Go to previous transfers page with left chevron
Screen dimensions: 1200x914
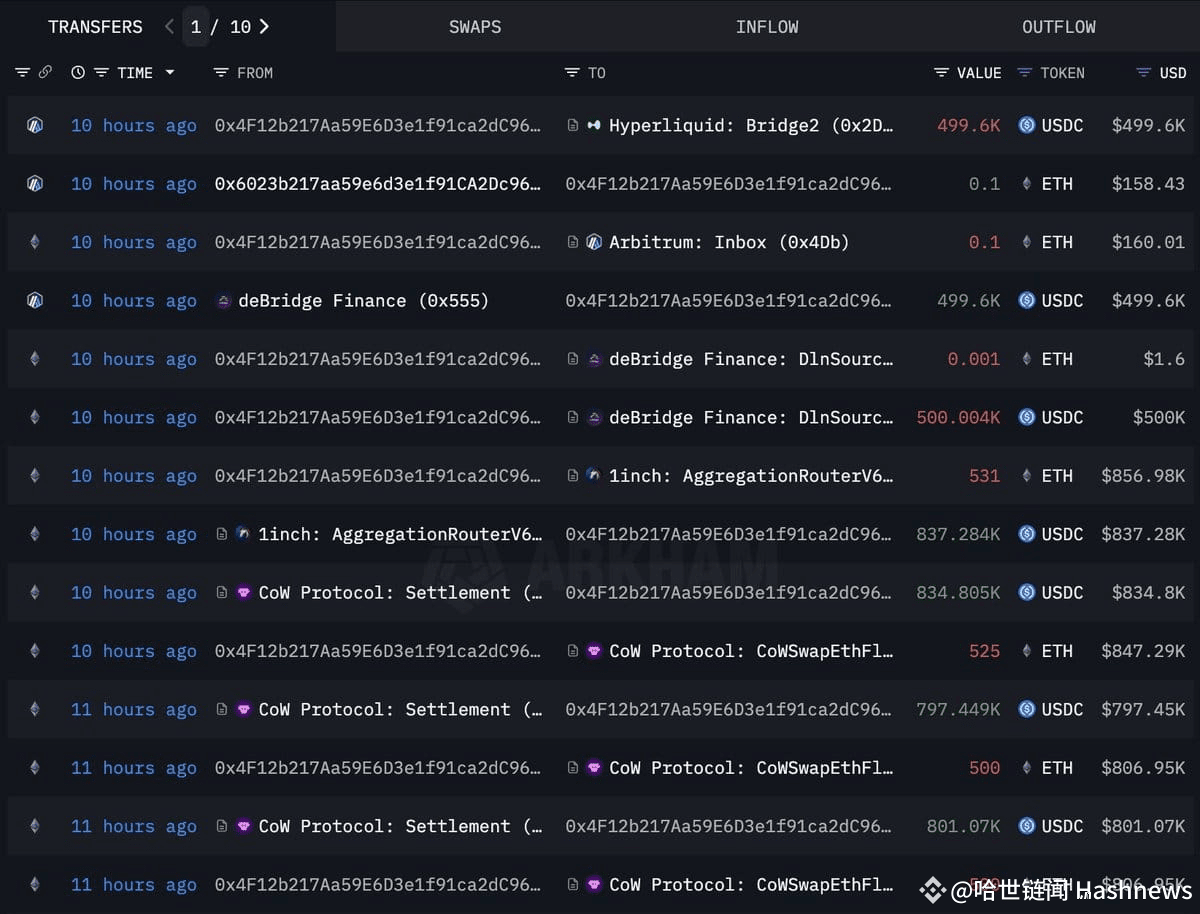169,27
